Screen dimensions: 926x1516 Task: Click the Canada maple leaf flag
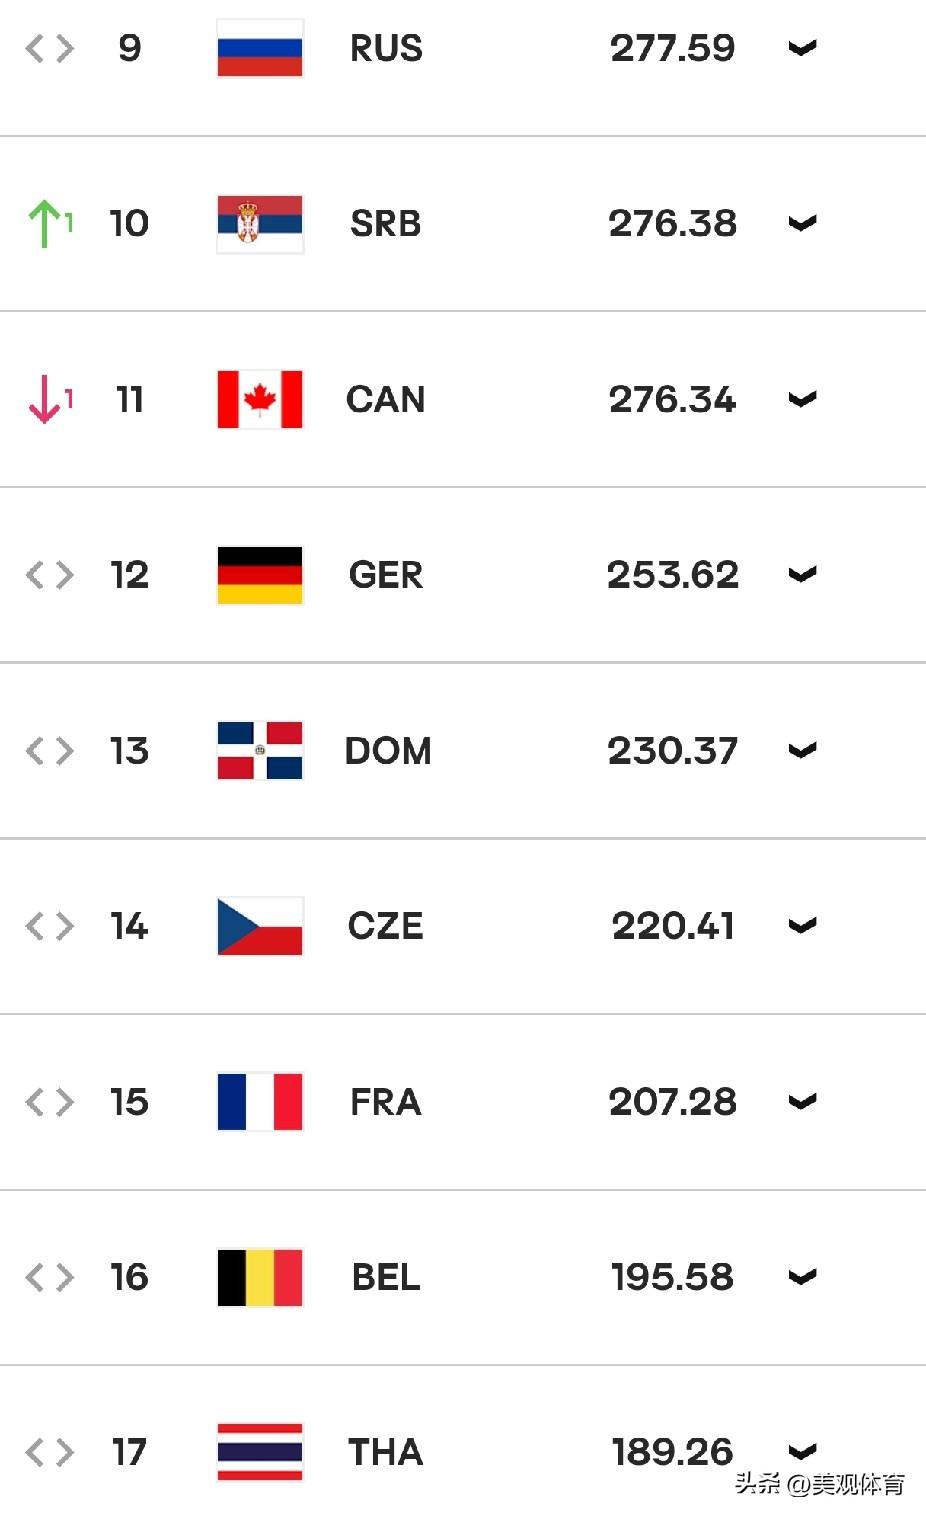pyautogui.click(x=260, y=399)
